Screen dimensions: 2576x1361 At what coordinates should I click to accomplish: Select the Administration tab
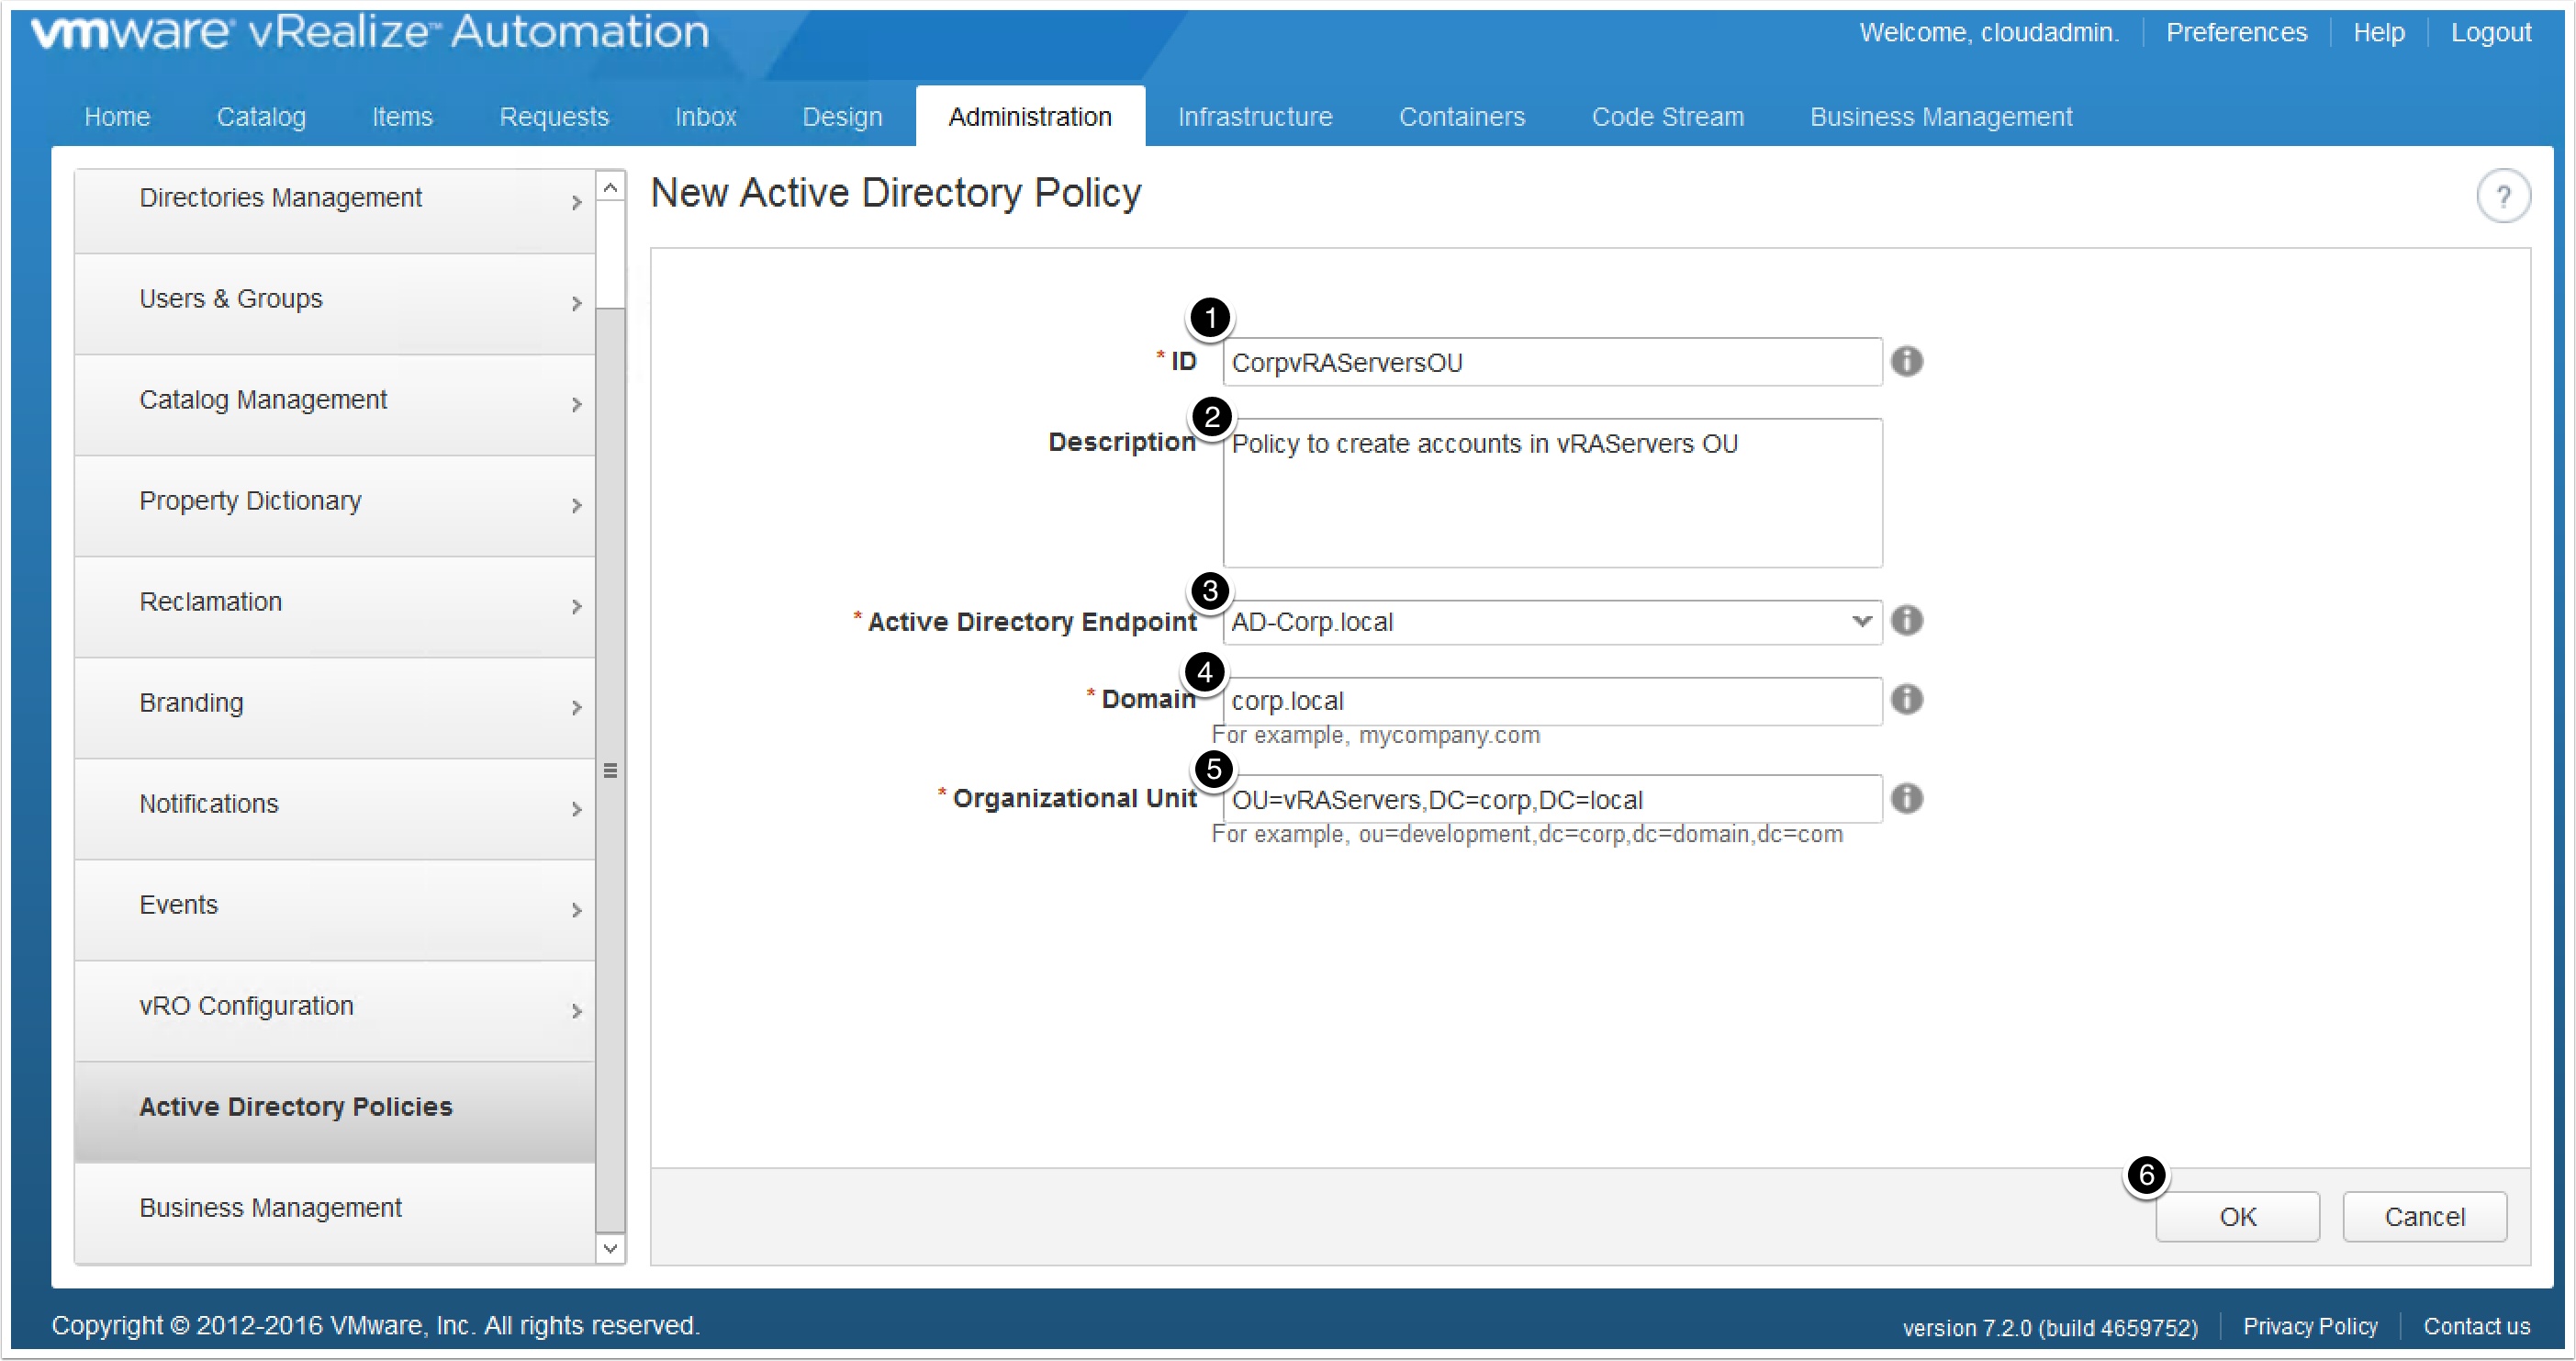1030,117
